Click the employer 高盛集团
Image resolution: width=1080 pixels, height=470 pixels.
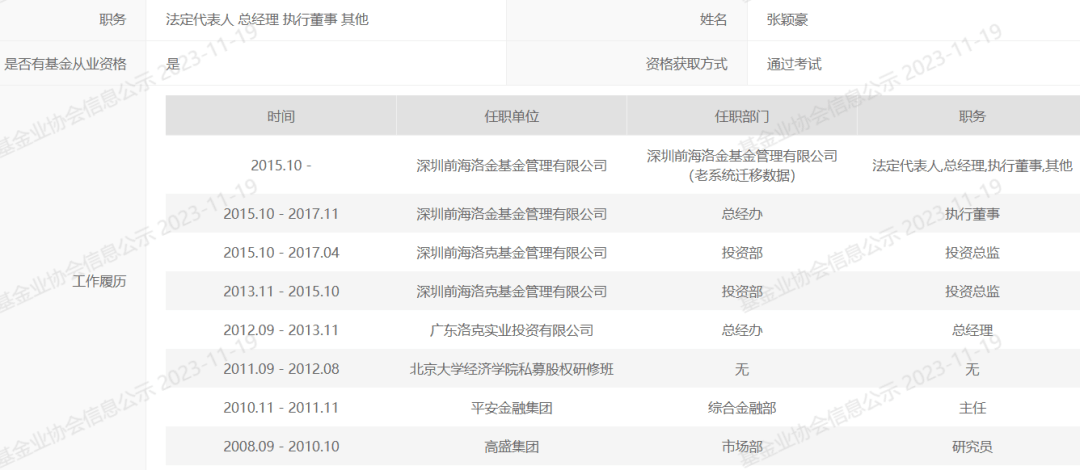pyautogui.click(x=512, y=447)
